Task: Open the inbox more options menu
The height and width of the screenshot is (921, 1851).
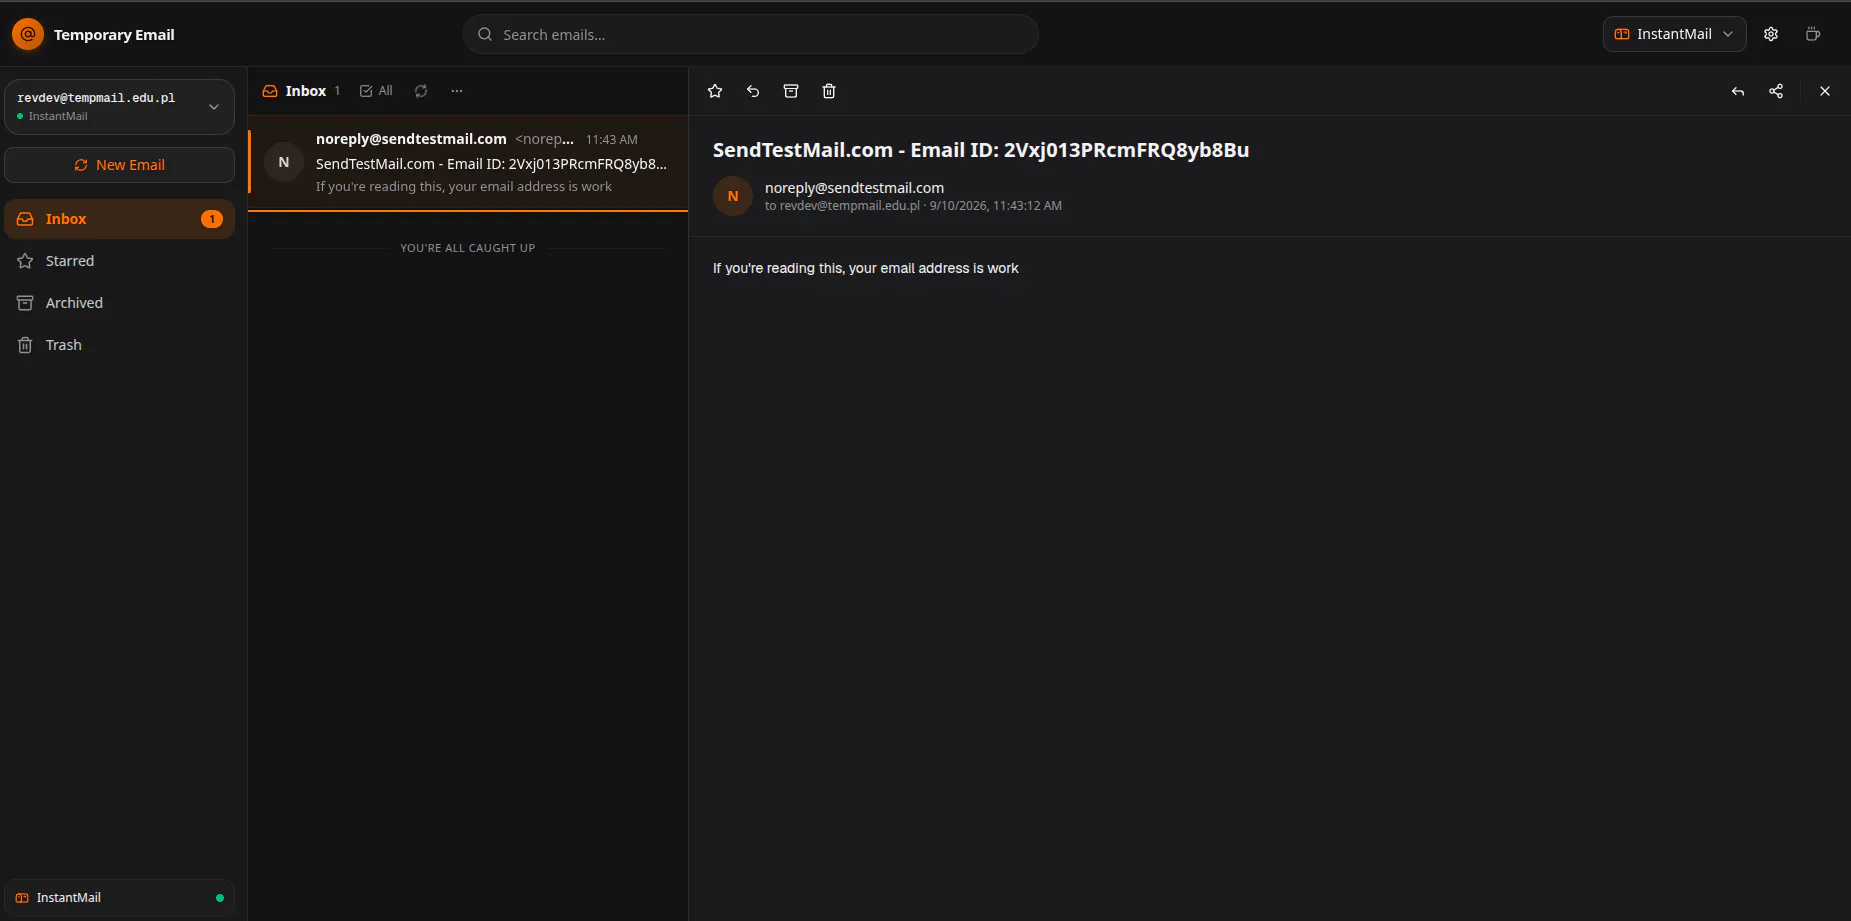Action: tap(457, 91)
